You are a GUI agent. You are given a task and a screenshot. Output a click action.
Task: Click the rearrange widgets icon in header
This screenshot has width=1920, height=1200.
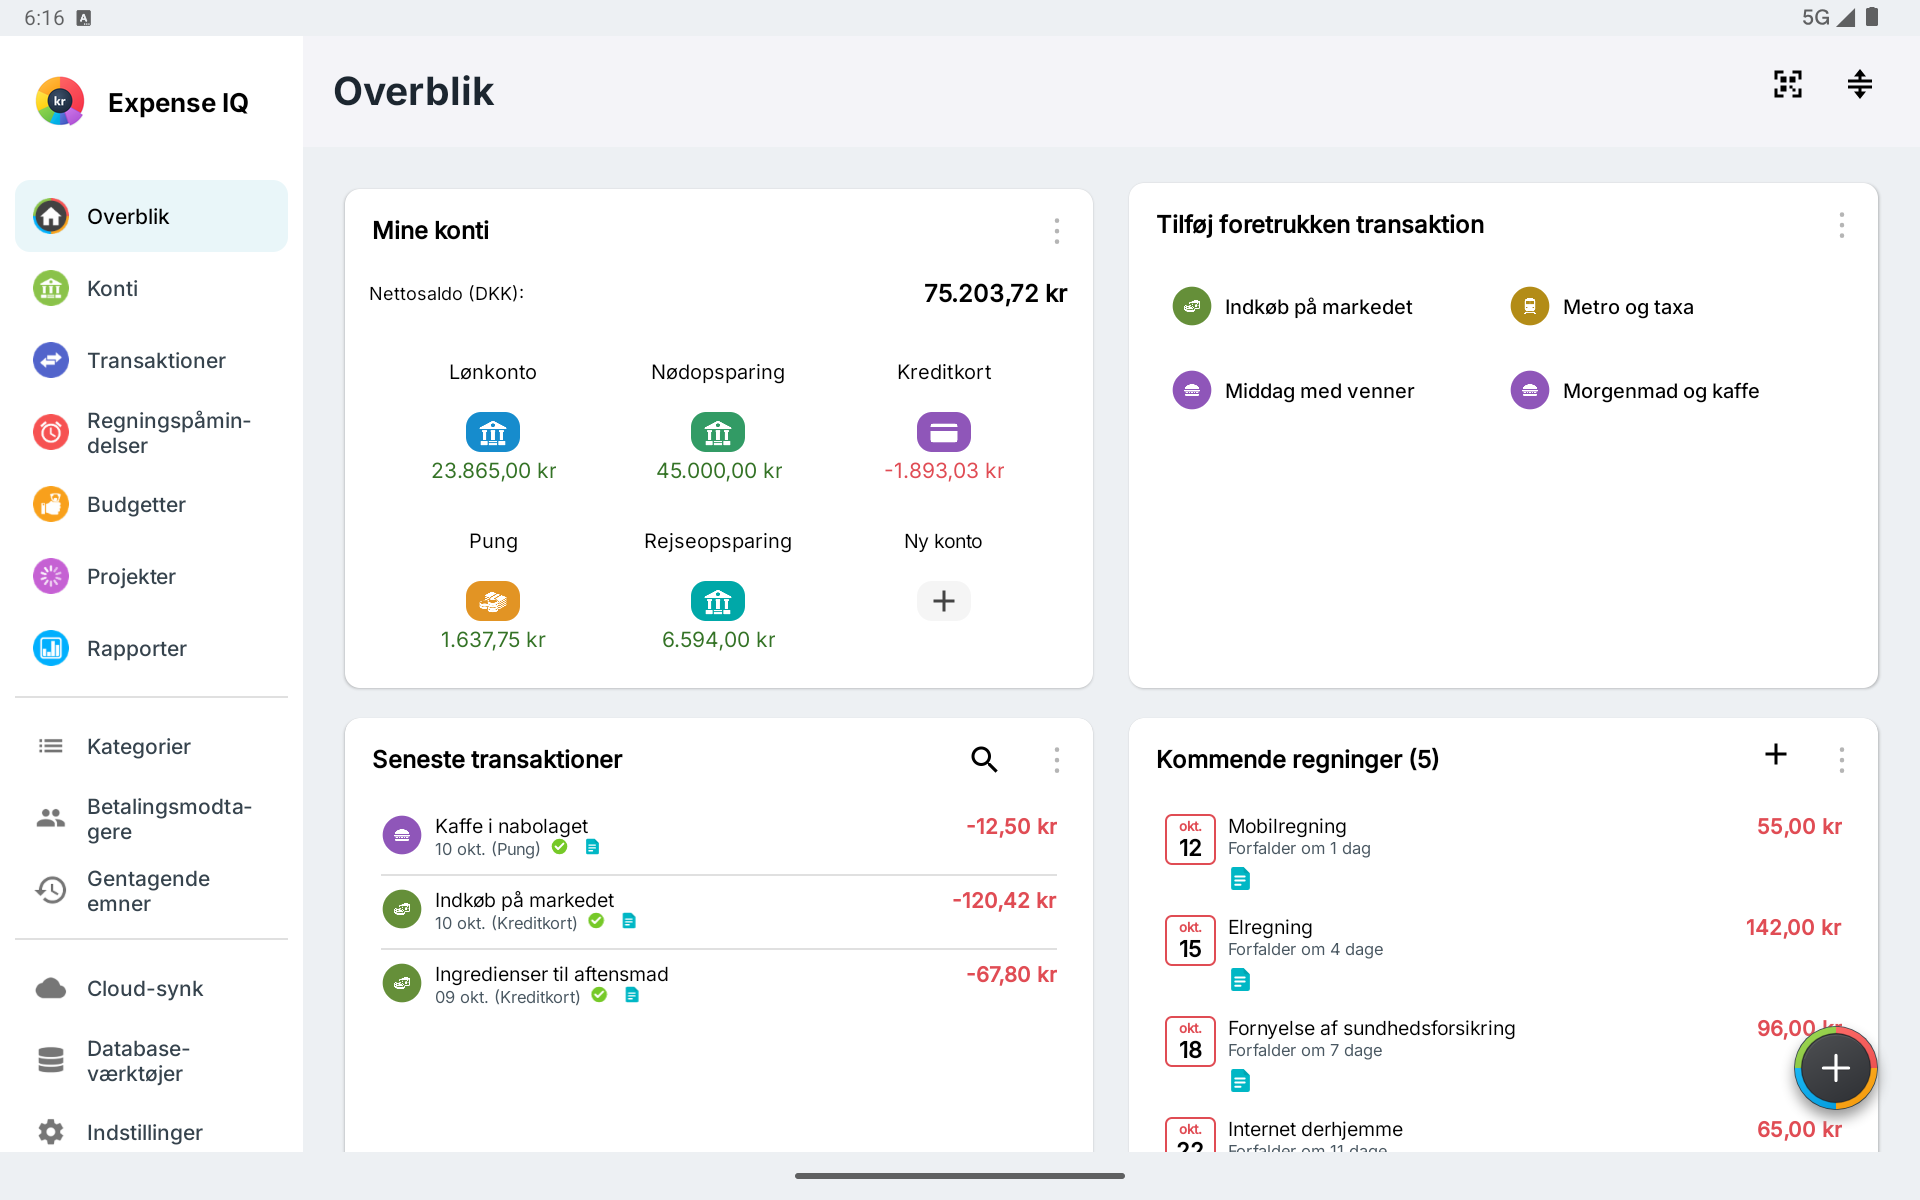tap(1859, 84)
